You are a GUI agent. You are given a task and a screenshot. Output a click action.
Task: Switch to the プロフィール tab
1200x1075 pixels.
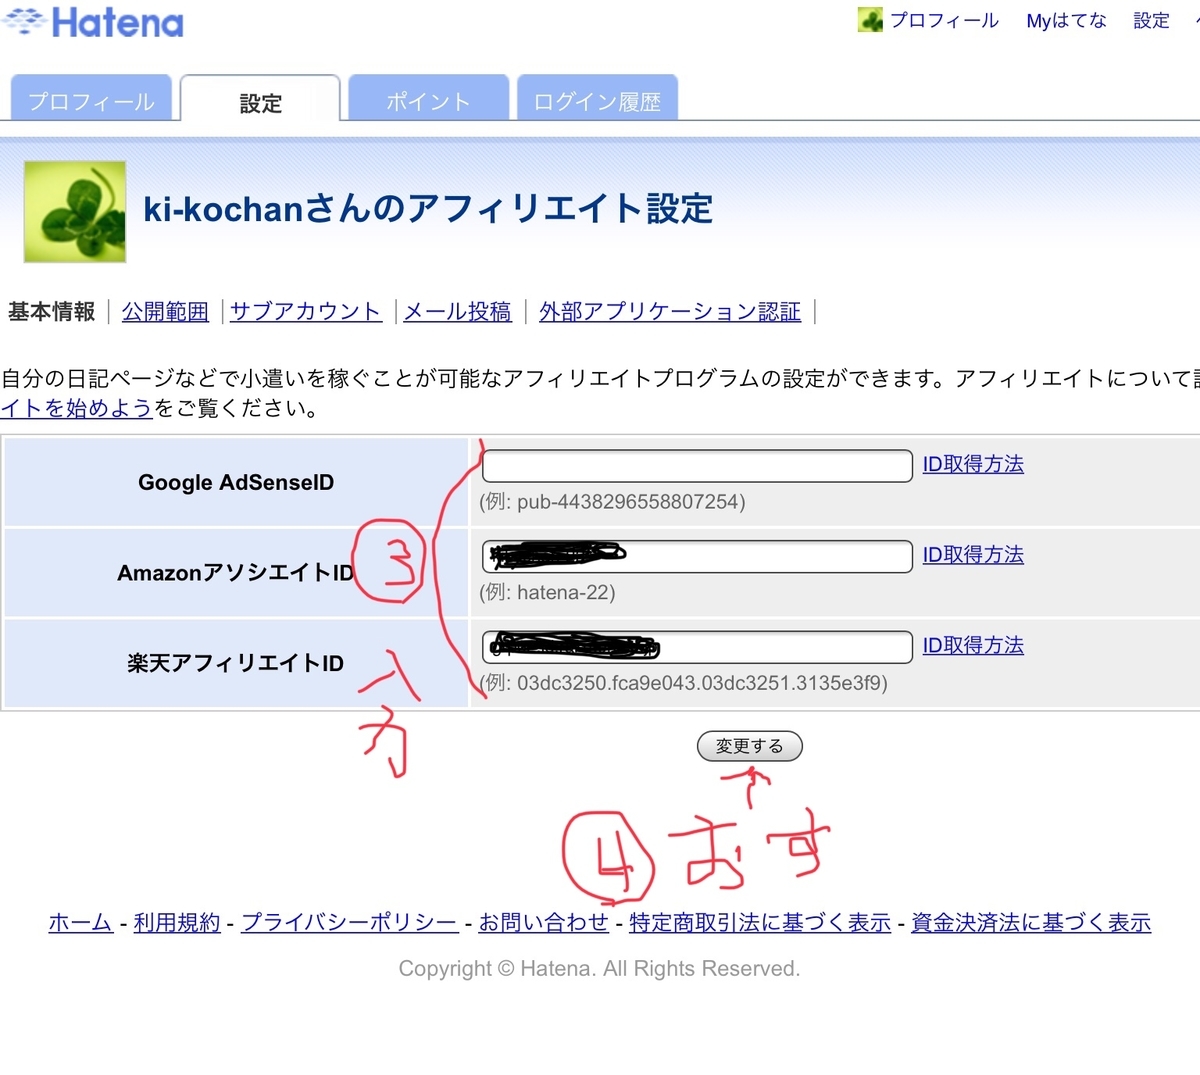91,98
